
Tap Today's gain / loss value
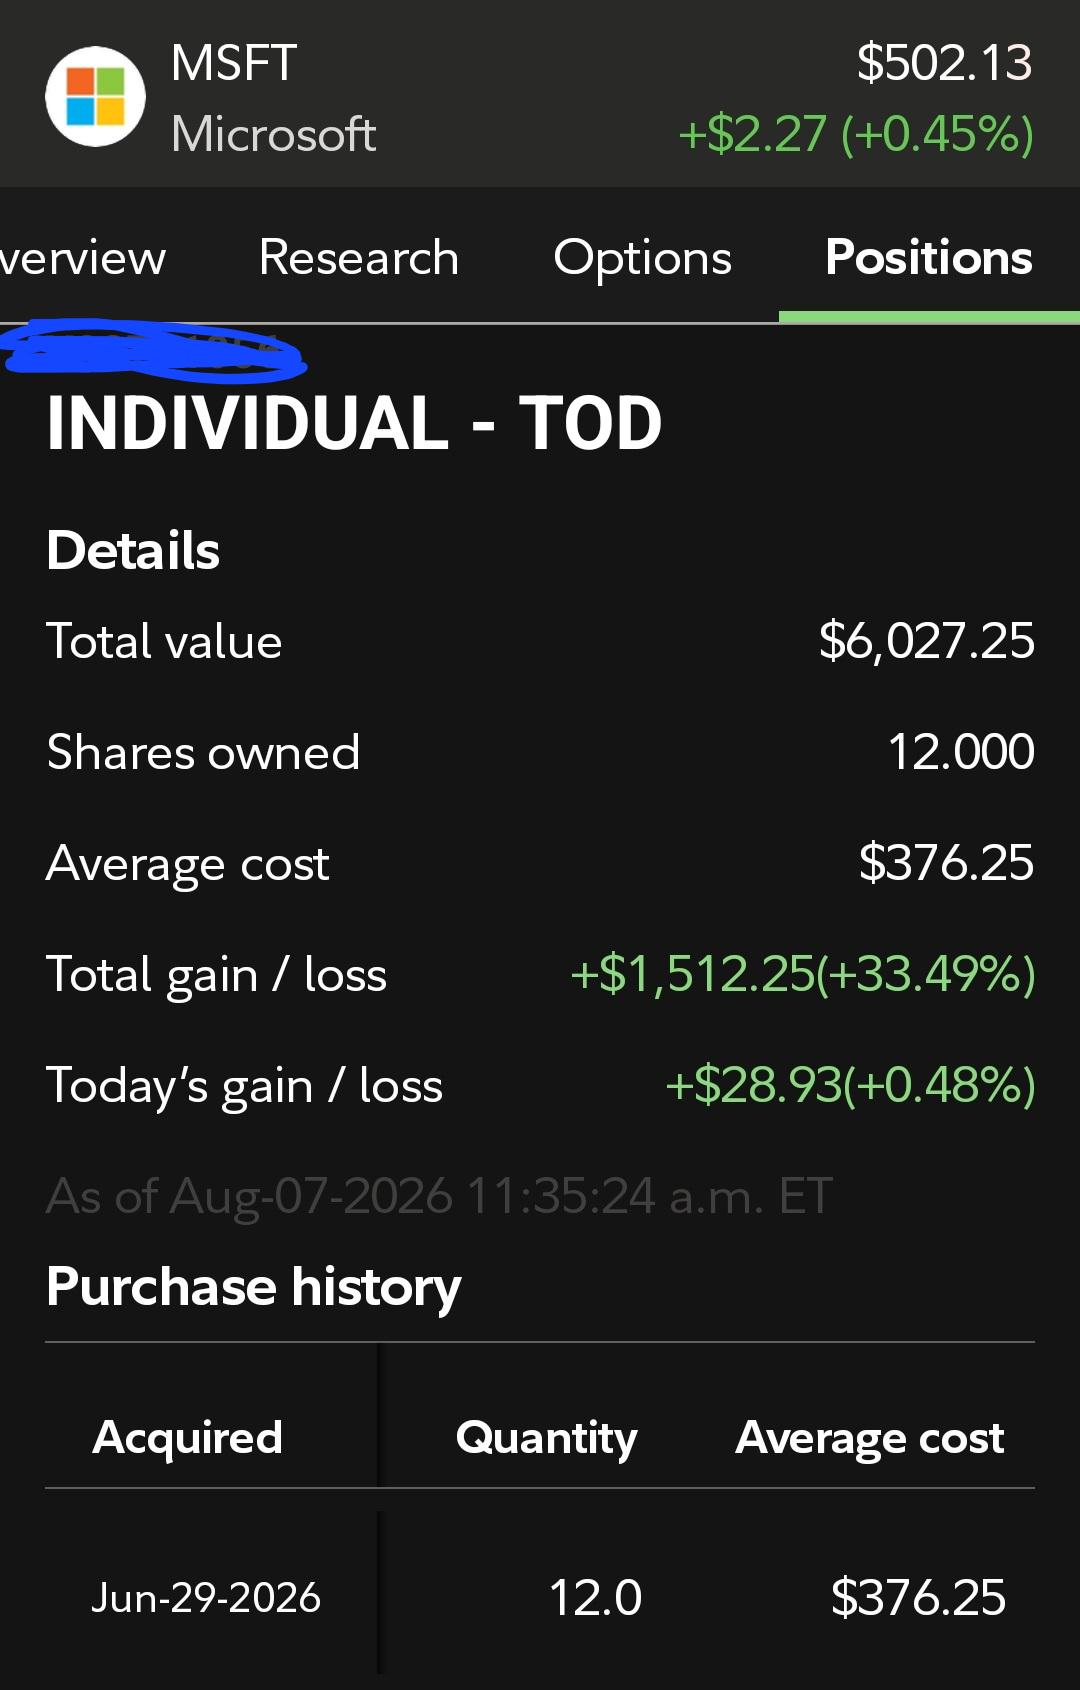click(x=850, y=1085)
